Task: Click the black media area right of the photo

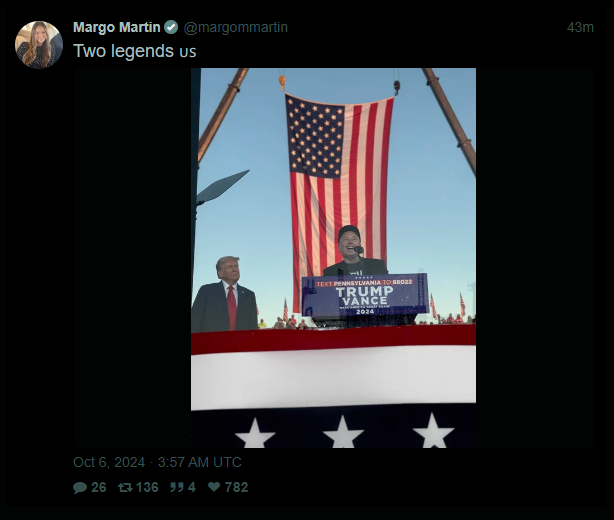Action: (x=535, y=258)
